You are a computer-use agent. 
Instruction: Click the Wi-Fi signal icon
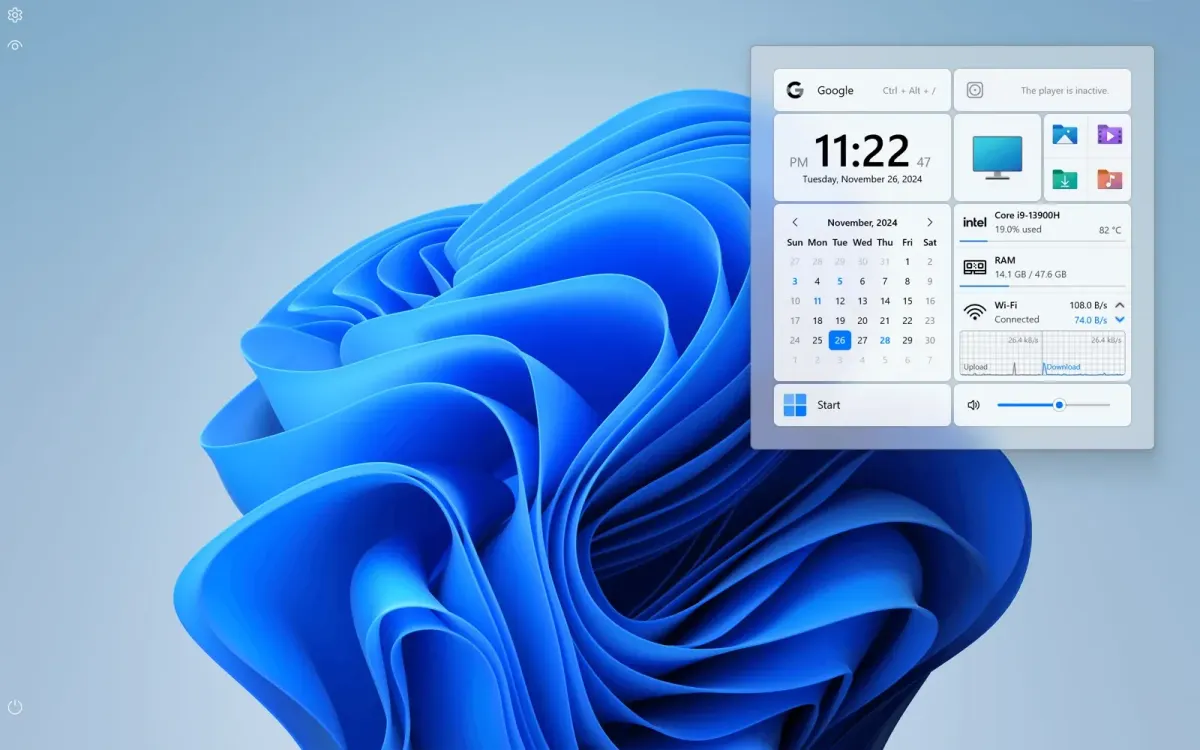[974, 312]
